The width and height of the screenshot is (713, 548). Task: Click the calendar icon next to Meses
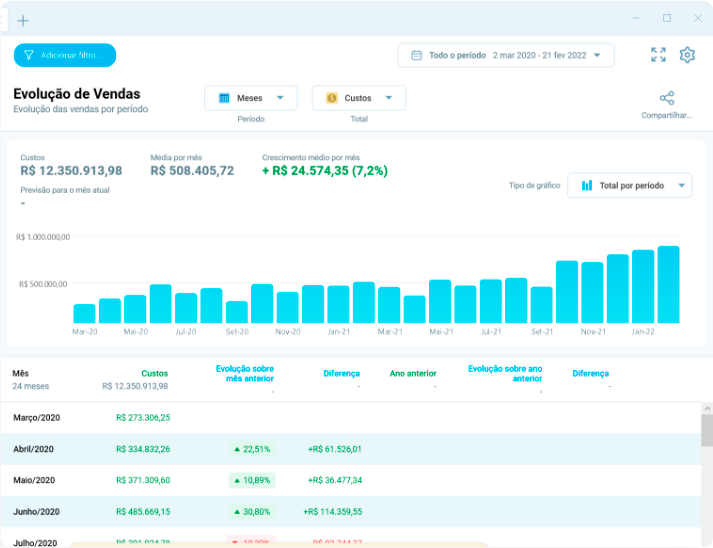point(224,98)
